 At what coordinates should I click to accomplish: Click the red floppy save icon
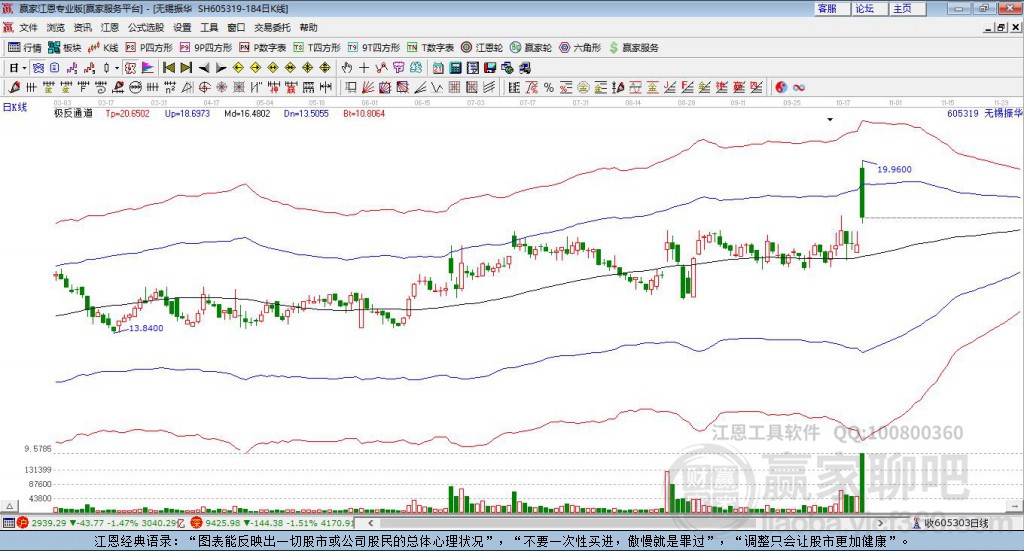490,68
